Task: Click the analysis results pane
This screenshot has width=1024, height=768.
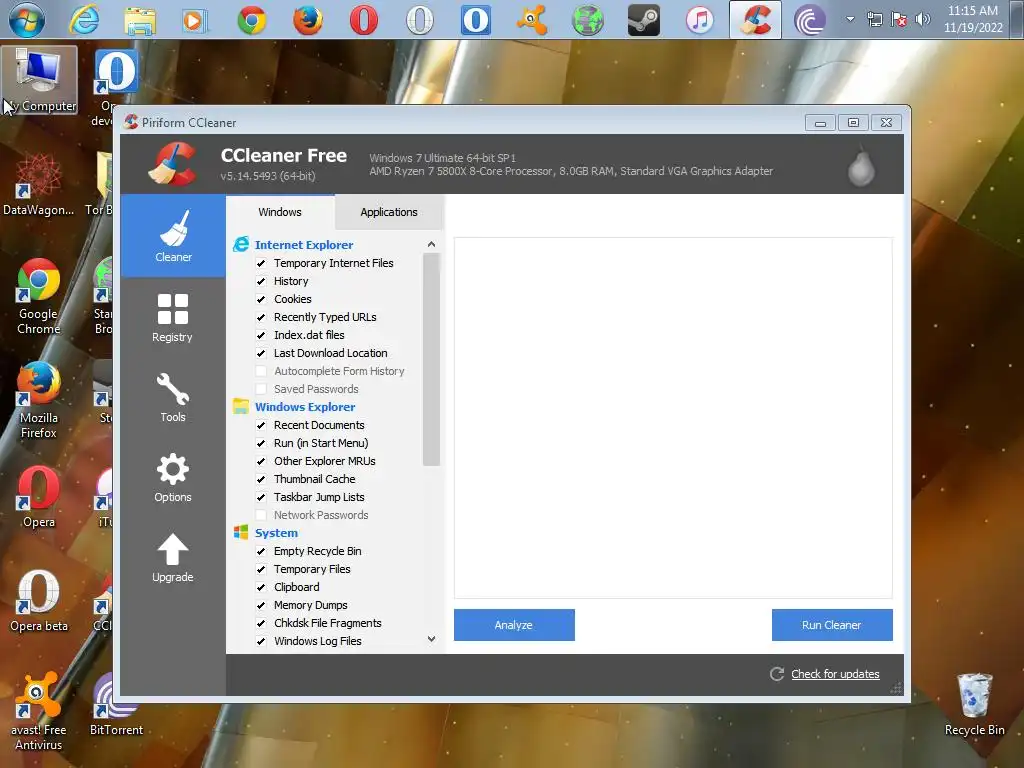Action: 673,418
